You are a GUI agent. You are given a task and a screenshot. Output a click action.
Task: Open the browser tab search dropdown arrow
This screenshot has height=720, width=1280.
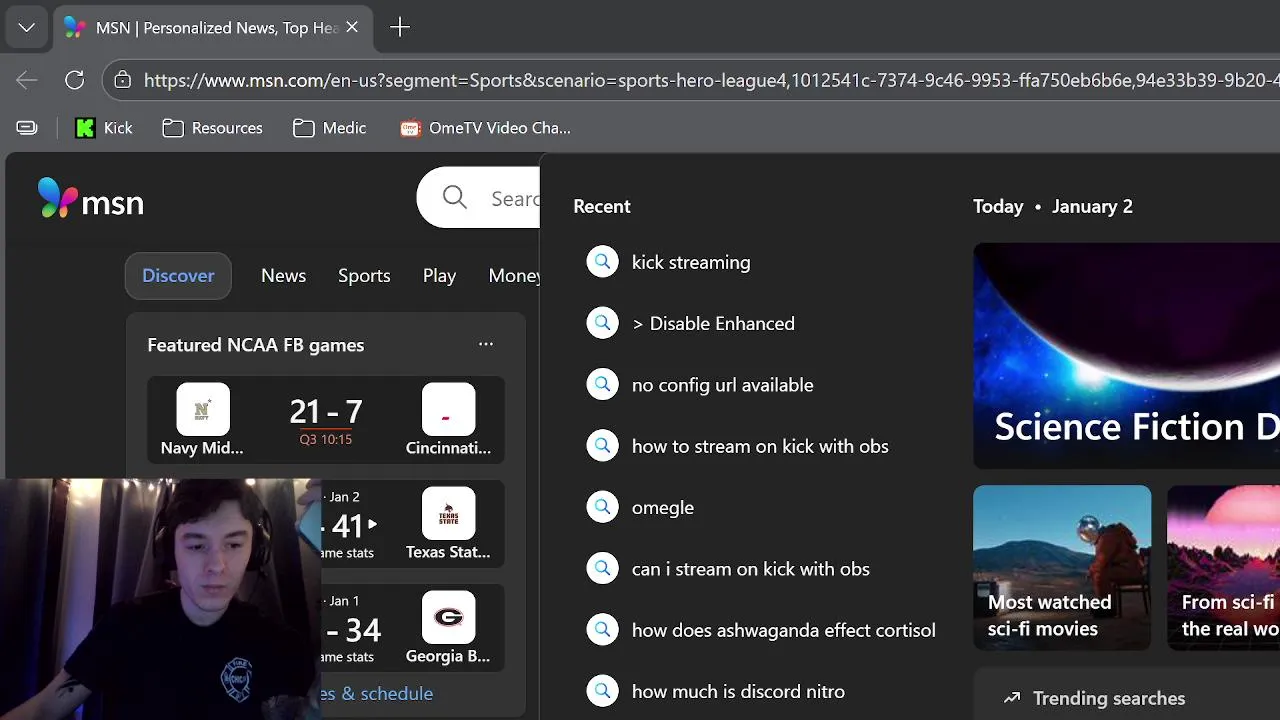(27, 28)
